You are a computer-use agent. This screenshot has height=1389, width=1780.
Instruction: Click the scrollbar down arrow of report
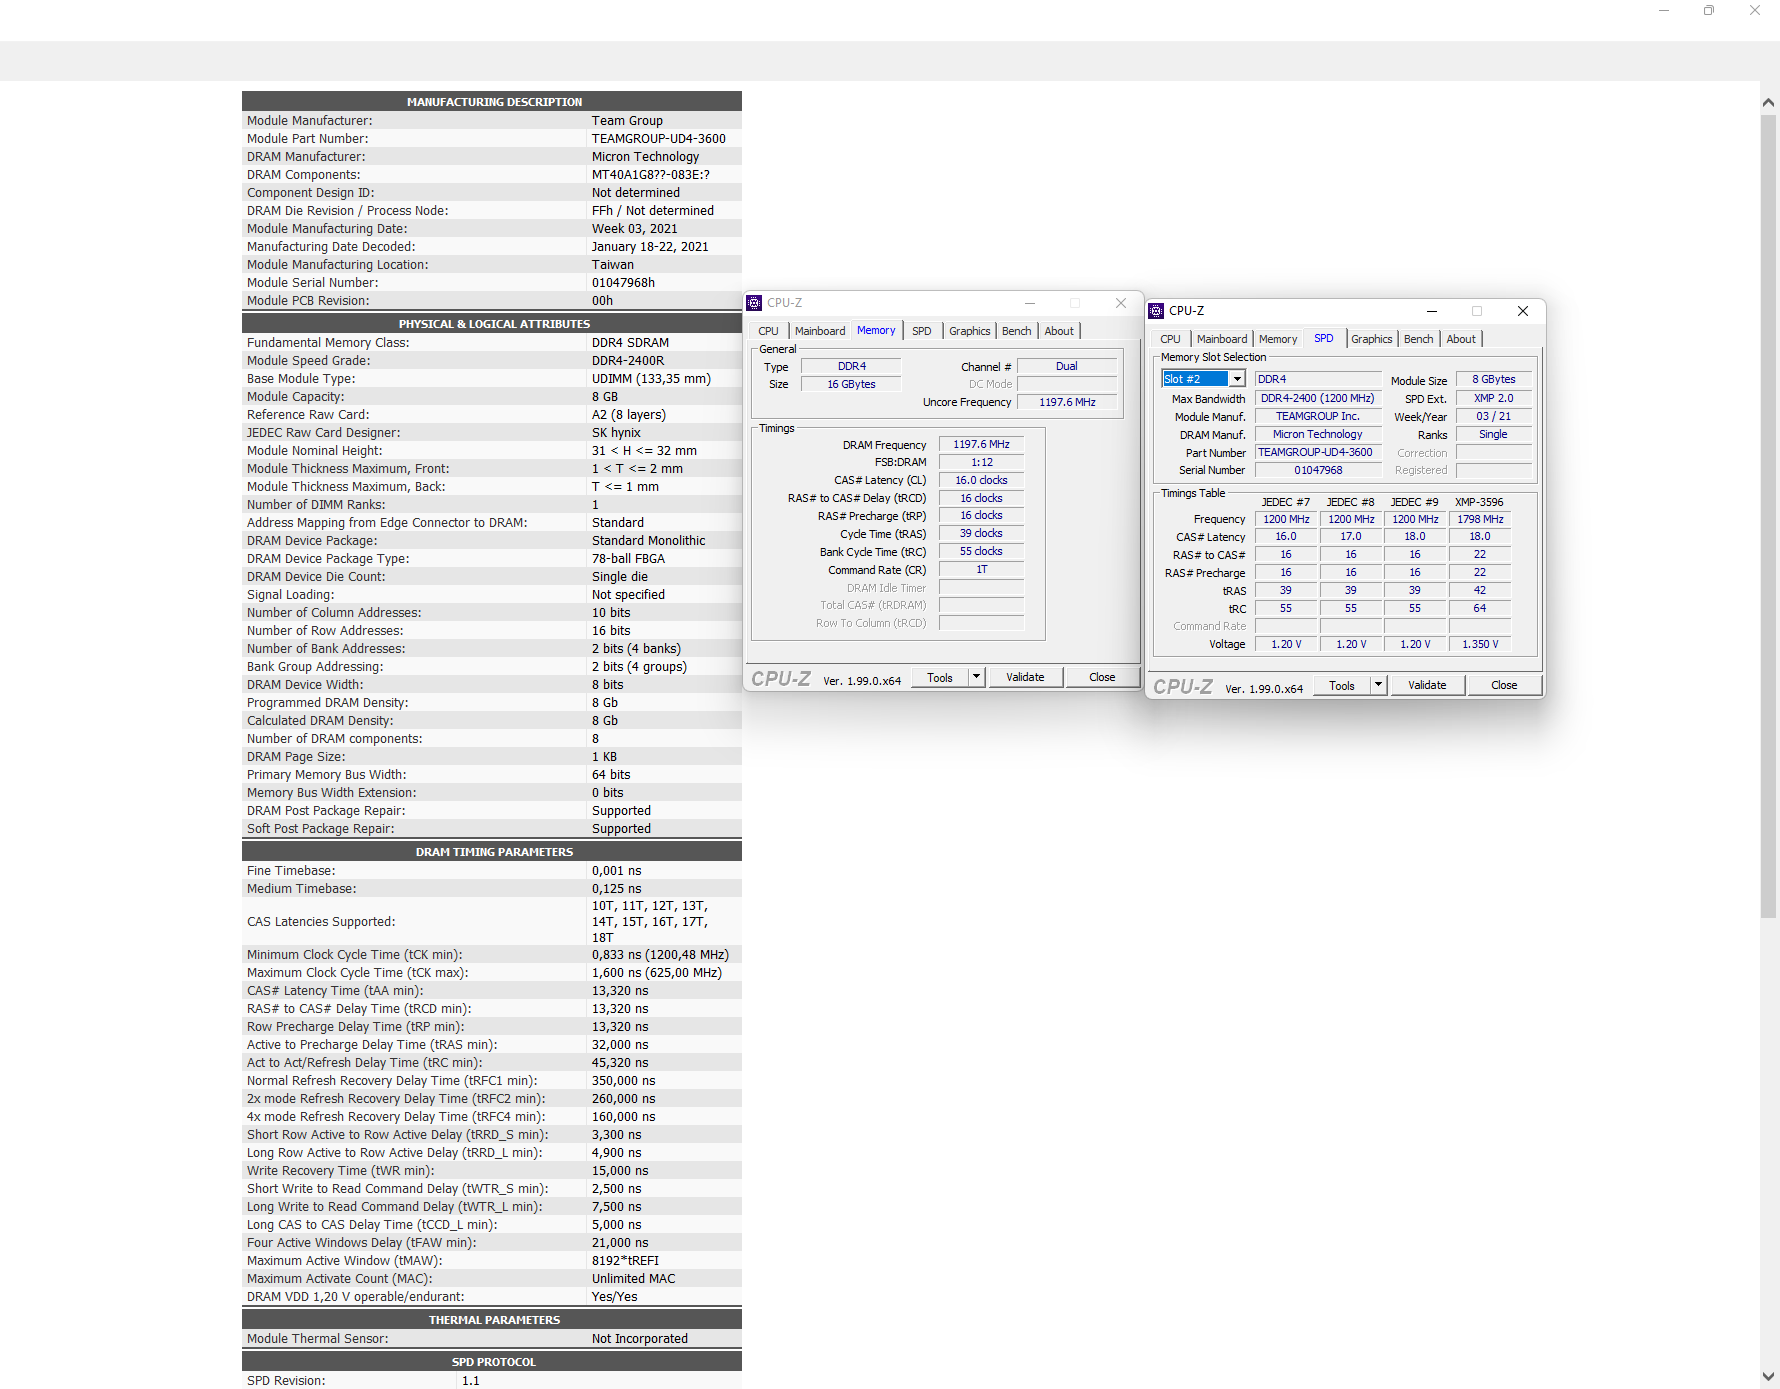point(1768,1376)
